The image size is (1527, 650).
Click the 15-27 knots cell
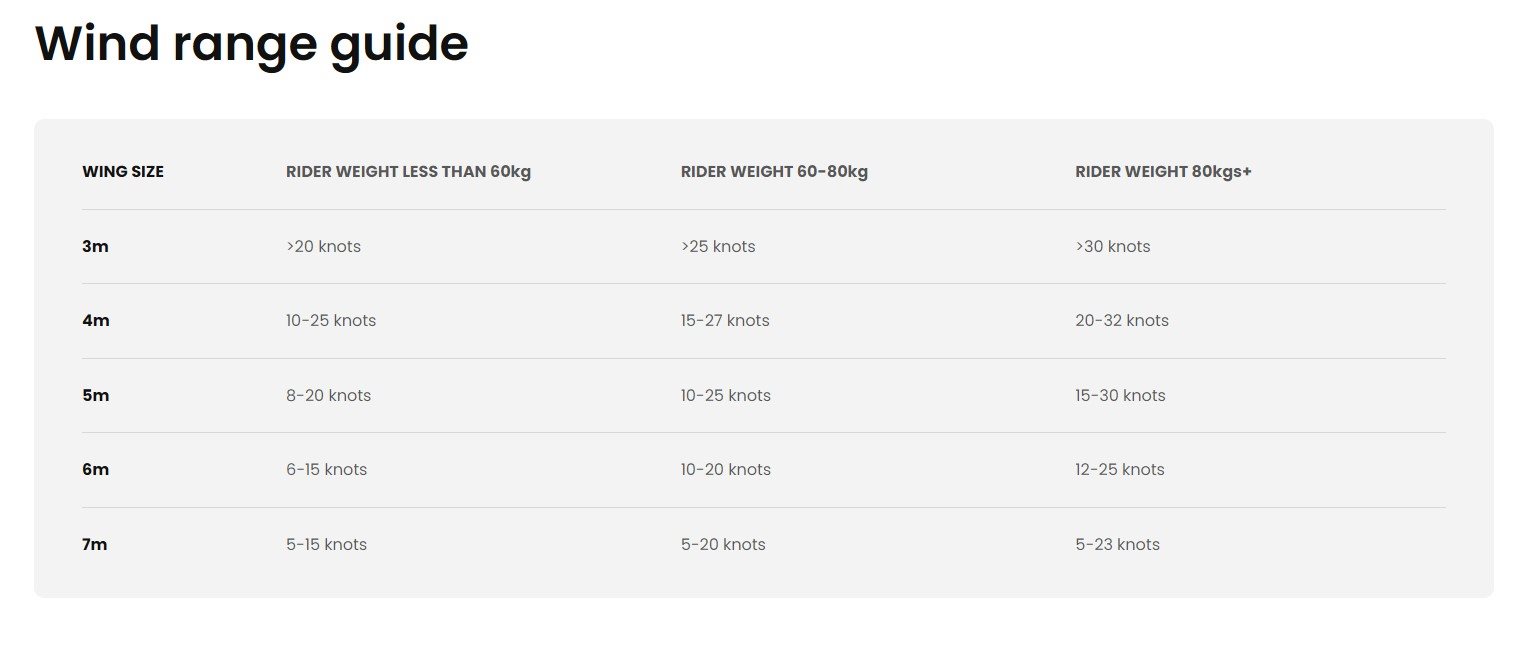(x=725, y=321)
